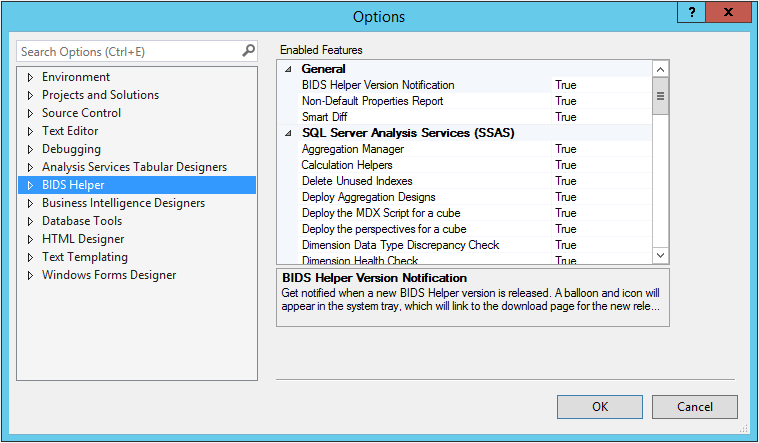
Task: Expand Analysis Services Tabular Designers node
Action: click(30, 168)
